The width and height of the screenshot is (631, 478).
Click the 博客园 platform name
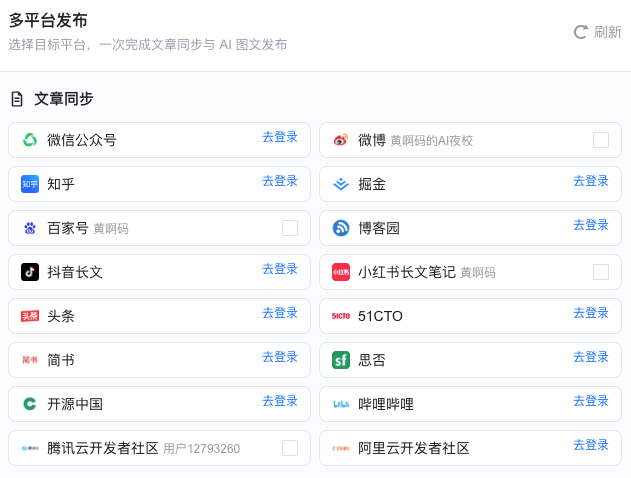point(379,228)
